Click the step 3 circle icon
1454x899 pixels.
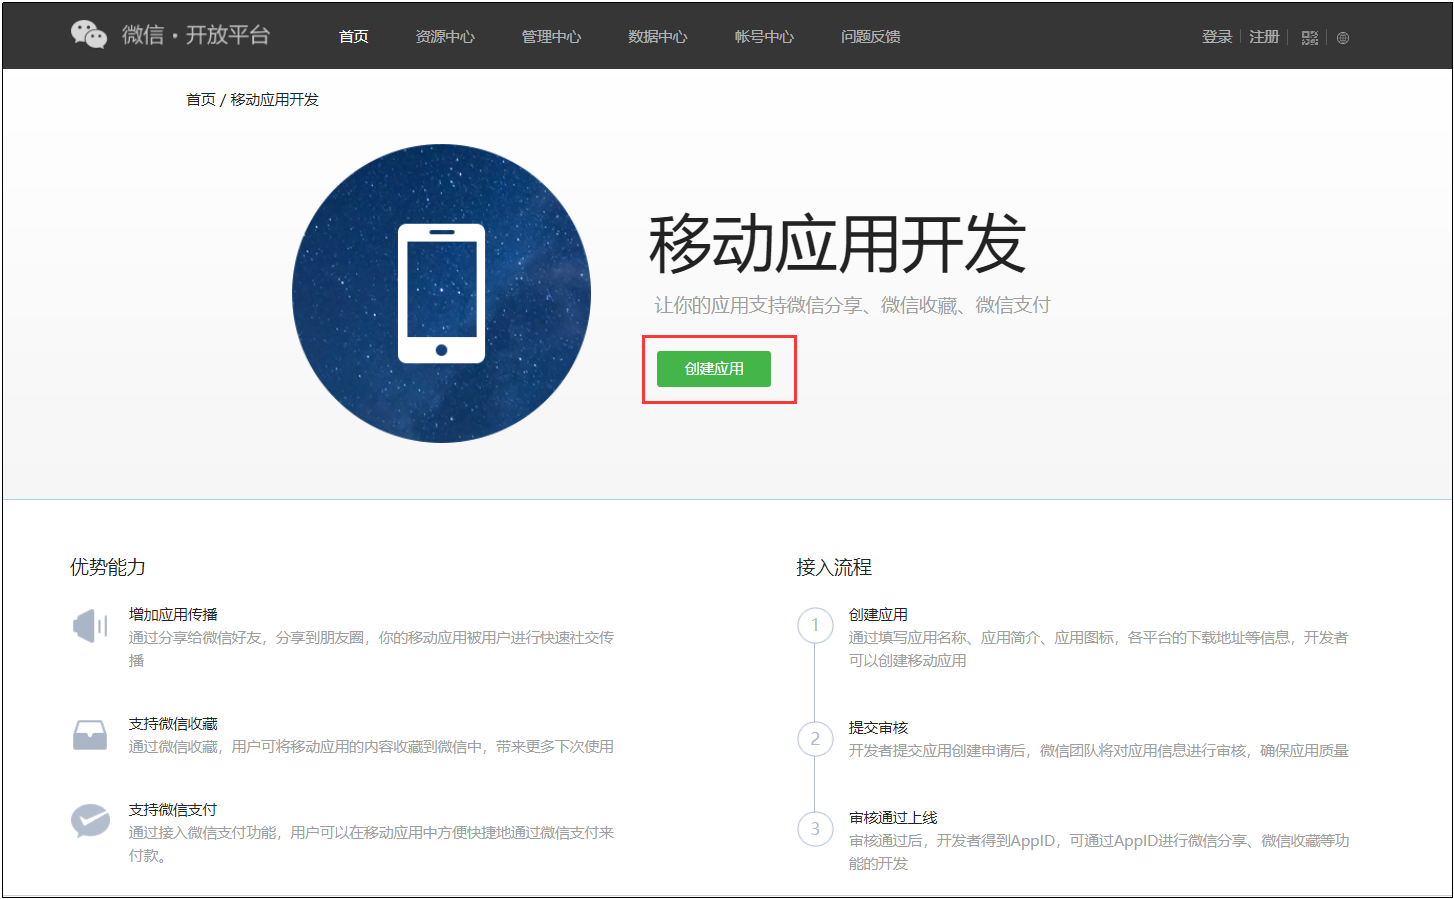815,829
